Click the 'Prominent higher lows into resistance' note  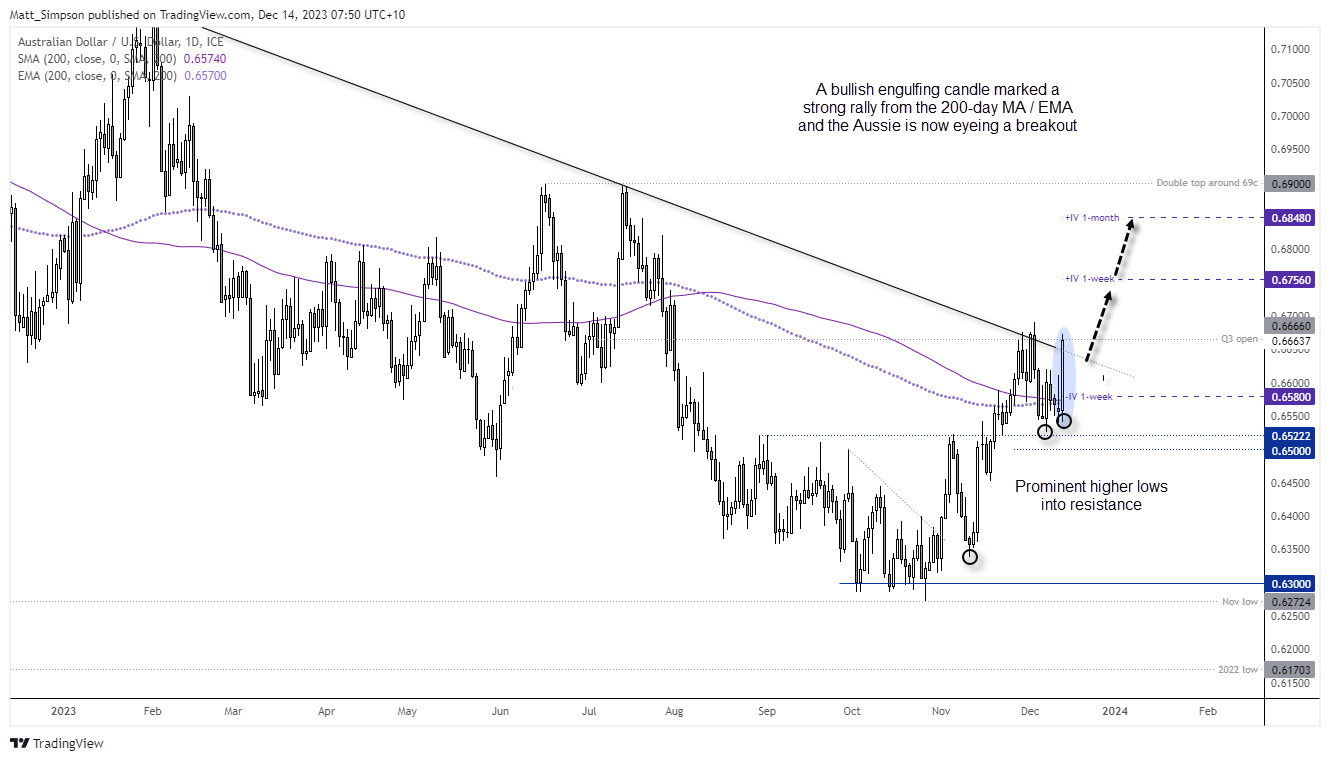pyautogui.click(x=1091, y=496)
